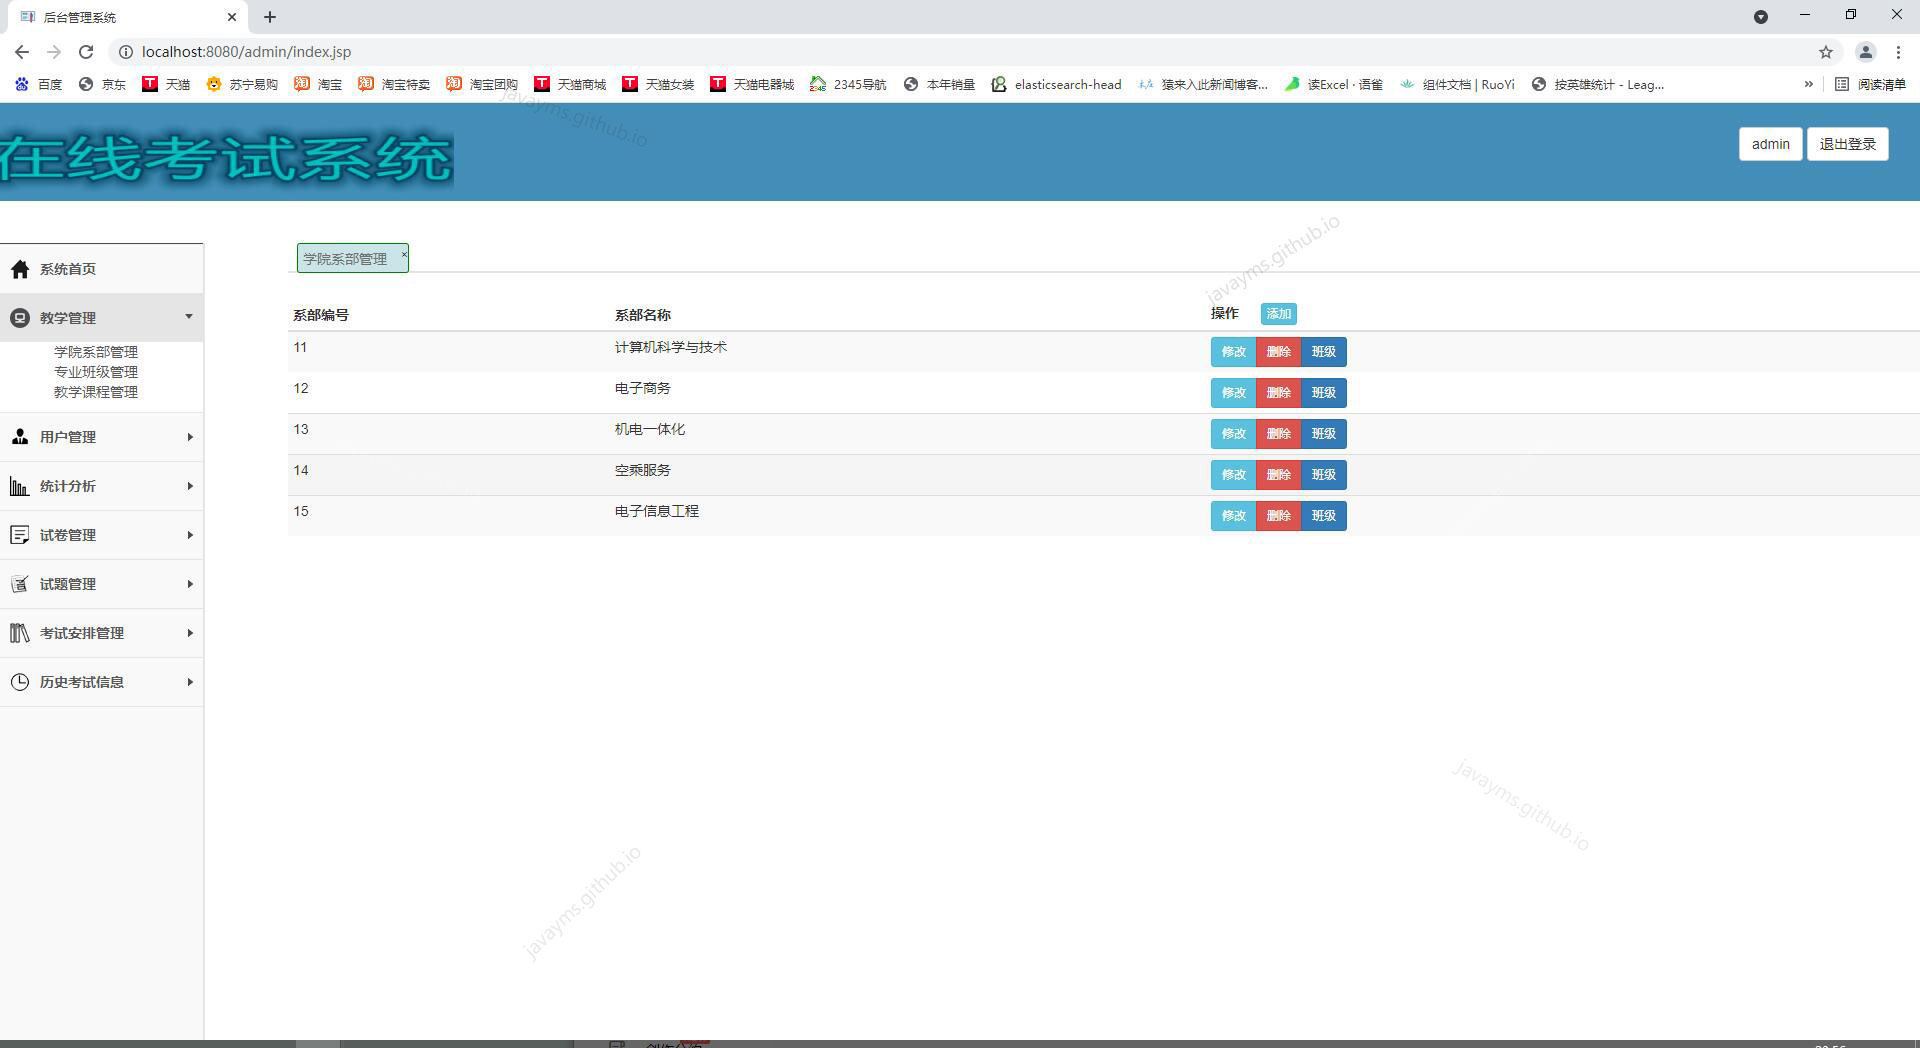
Task: Click the 系统首页 home icon
Action: click(x=20, y=268)
